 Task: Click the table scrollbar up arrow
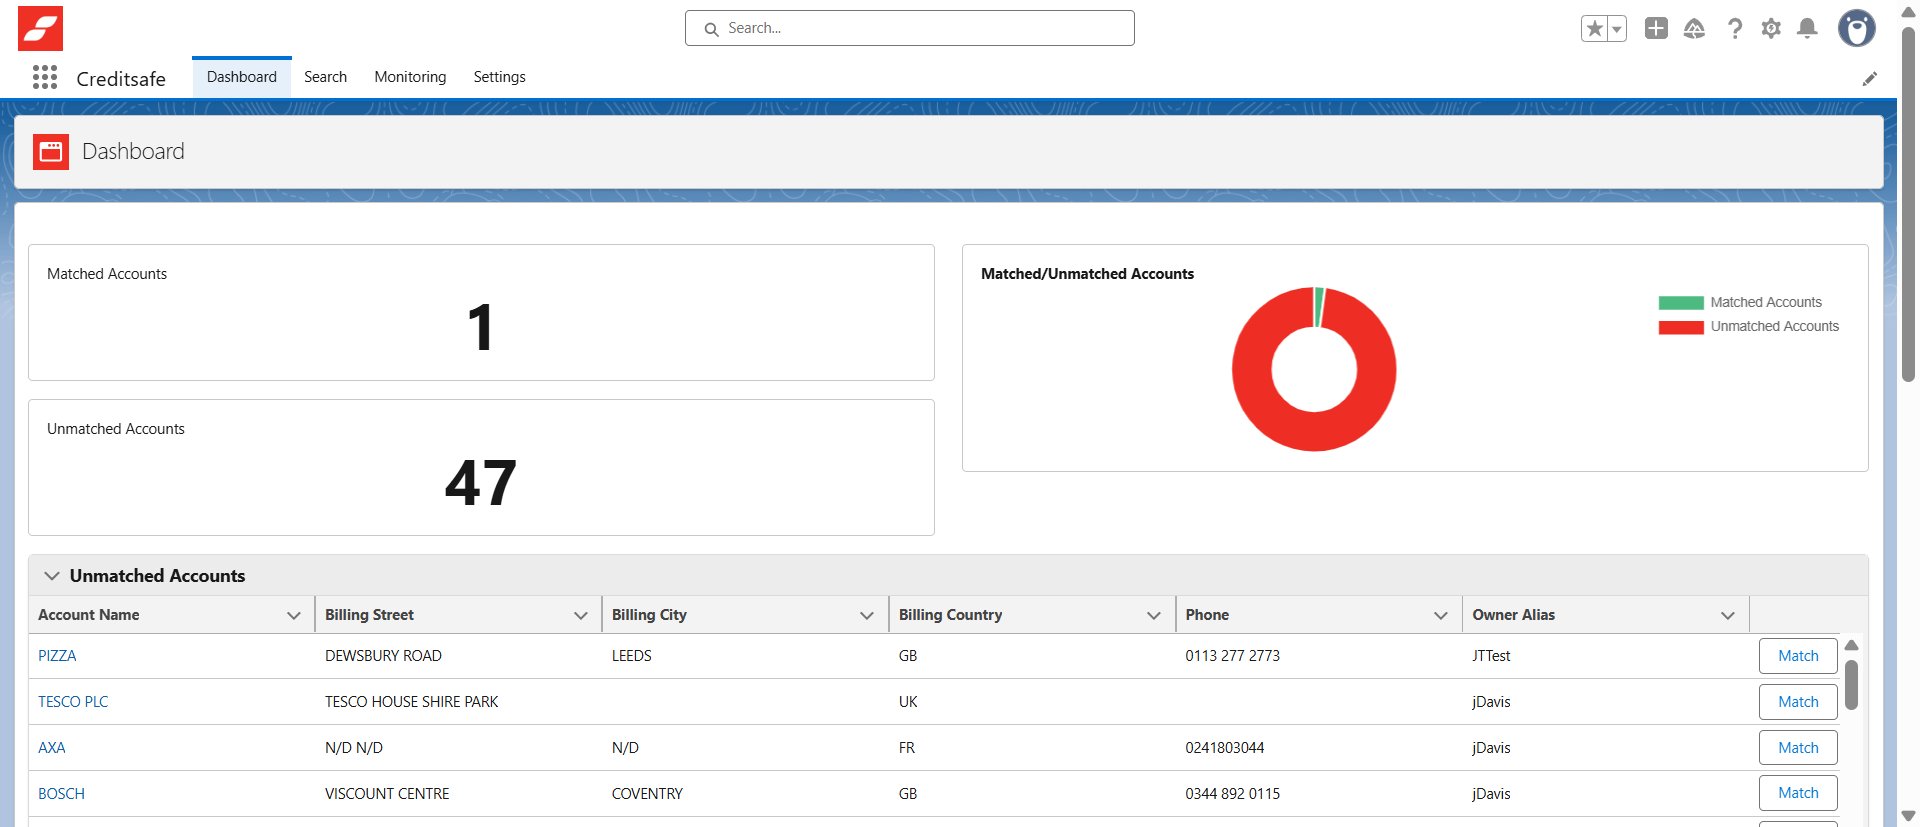click(x=1851, y=645)
